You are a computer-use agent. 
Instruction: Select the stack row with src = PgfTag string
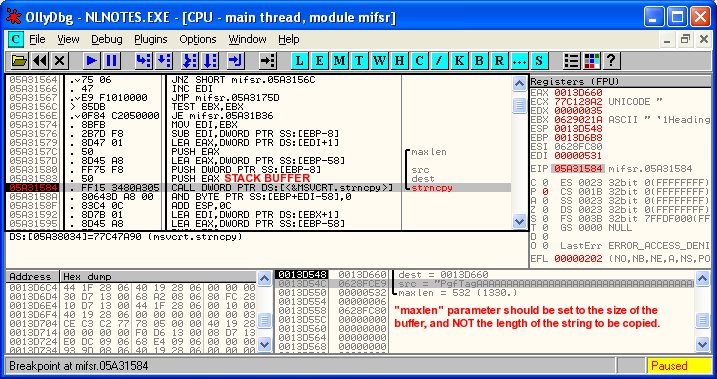485,284
